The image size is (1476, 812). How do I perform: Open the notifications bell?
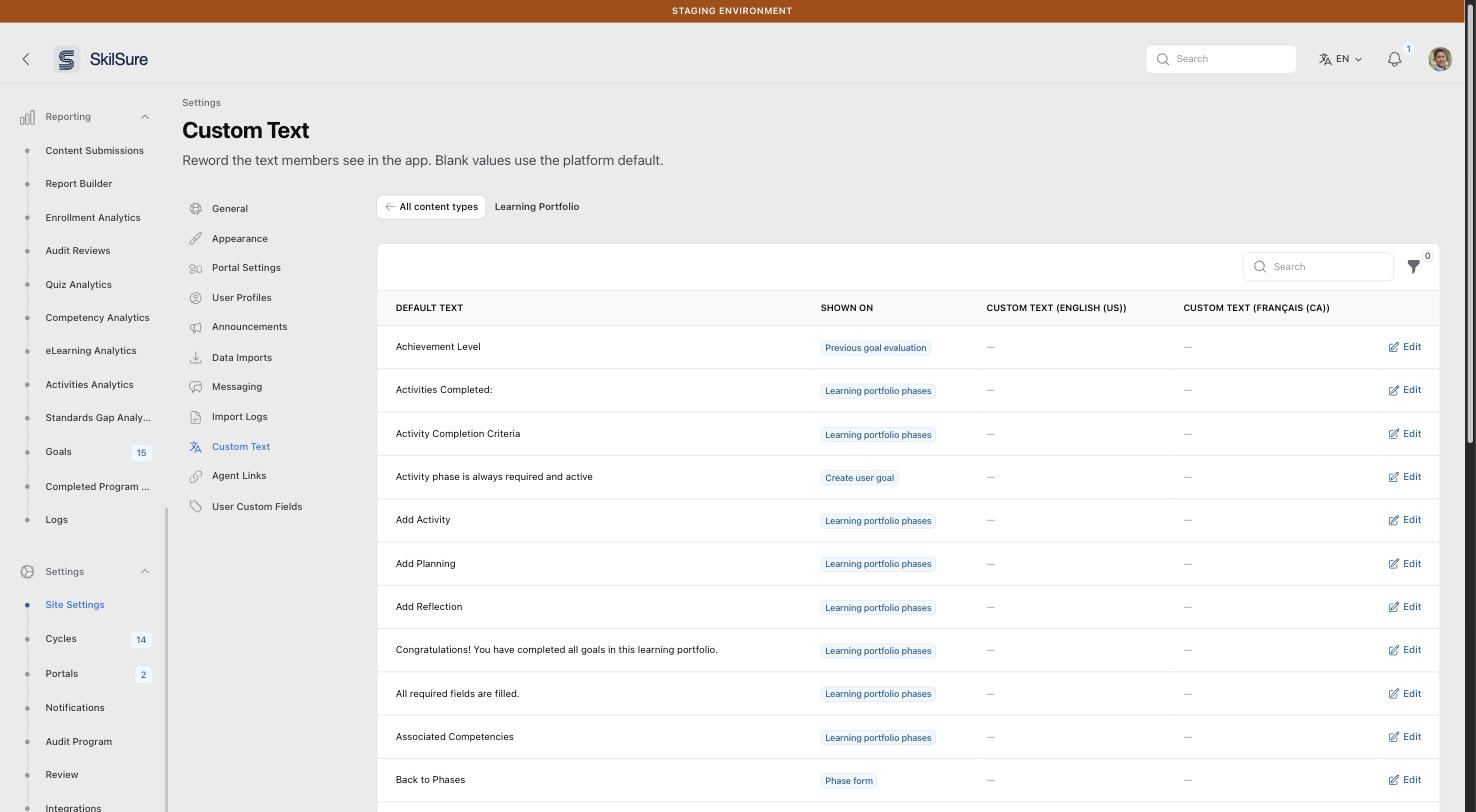[x=1394, y=59]
